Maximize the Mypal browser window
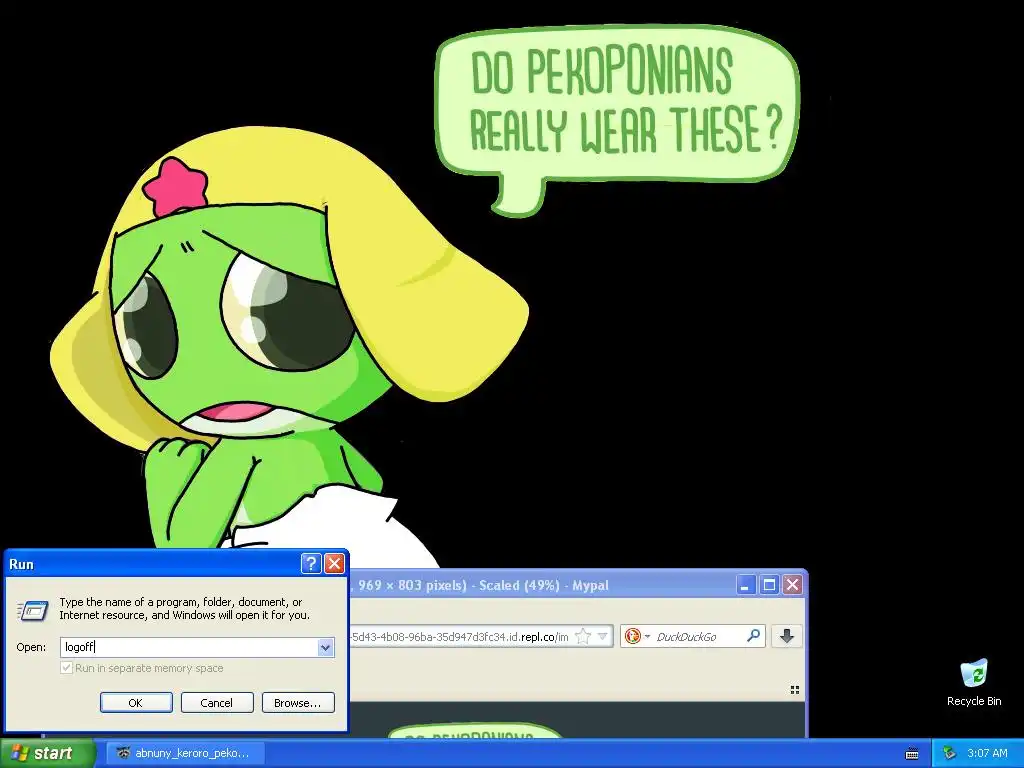The height and width of the screenshot is (768, 1024). point(769,584)
